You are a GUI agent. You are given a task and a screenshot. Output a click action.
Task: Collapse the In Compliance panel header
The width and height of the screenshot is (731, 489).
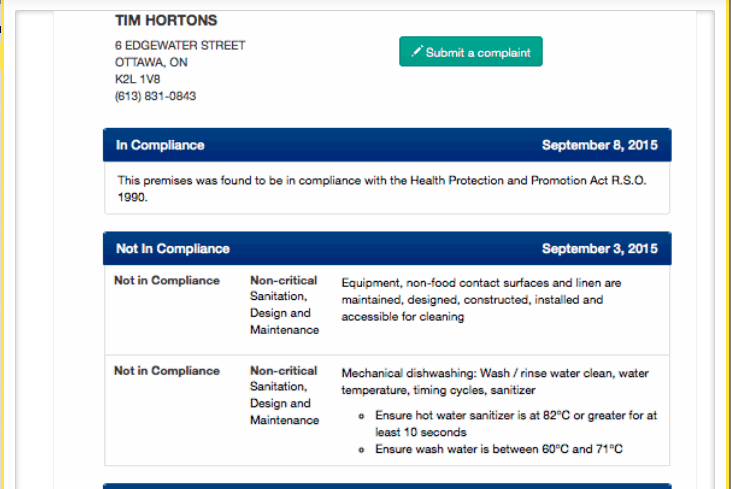point(160,145)
